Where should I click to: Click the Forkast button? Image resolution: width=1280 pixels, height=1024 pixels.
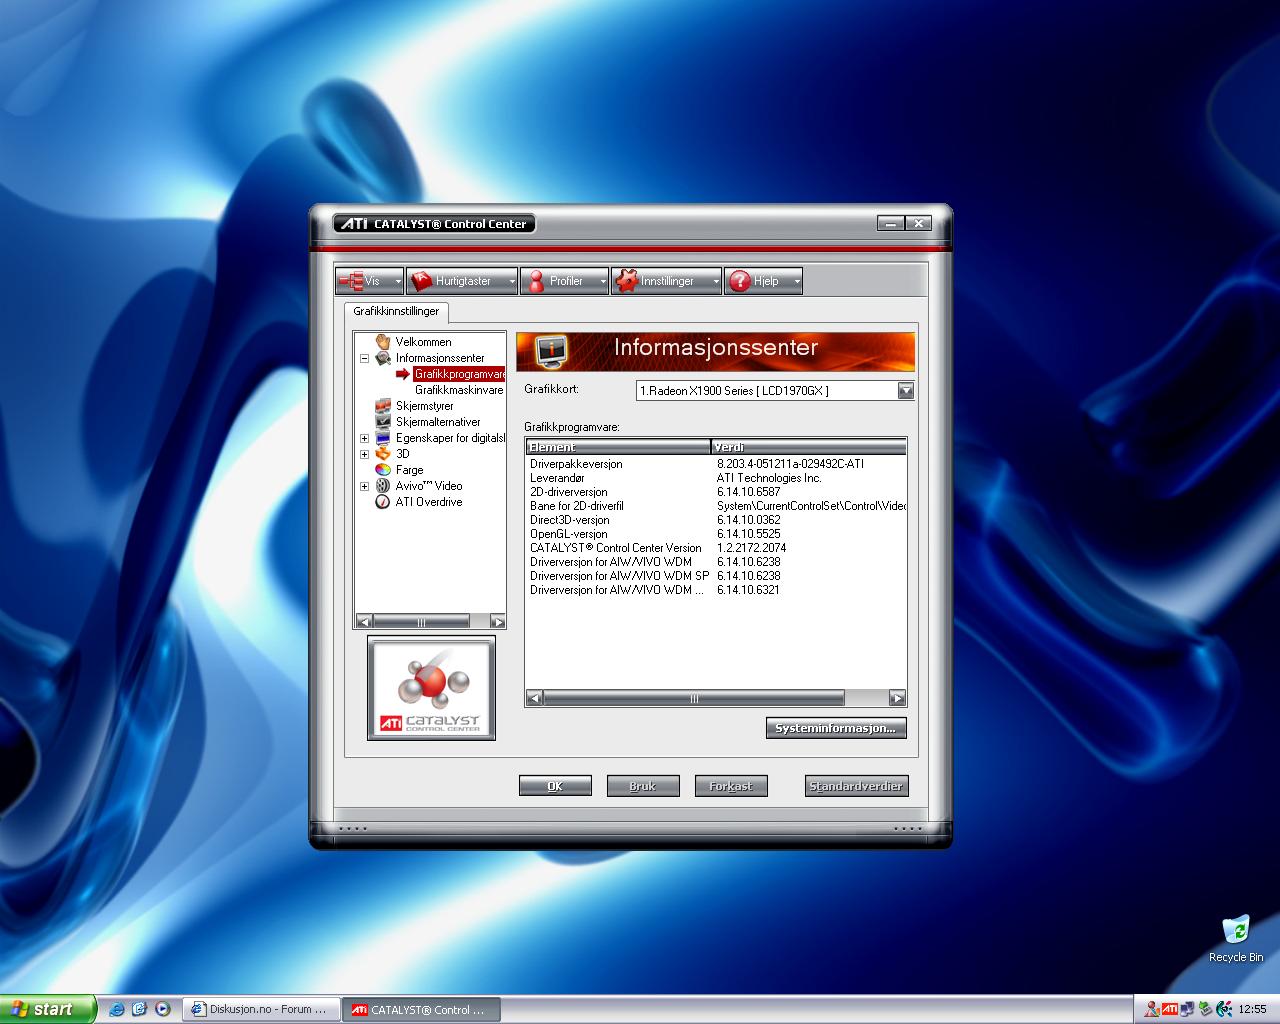(x=731, y=786)
